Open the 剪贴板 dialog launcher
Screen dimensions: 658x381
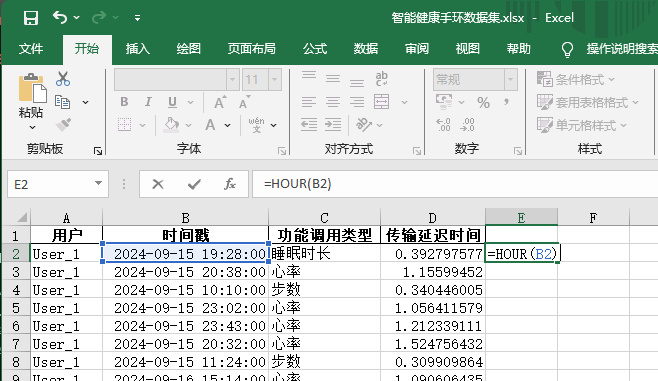coord(98,151)
